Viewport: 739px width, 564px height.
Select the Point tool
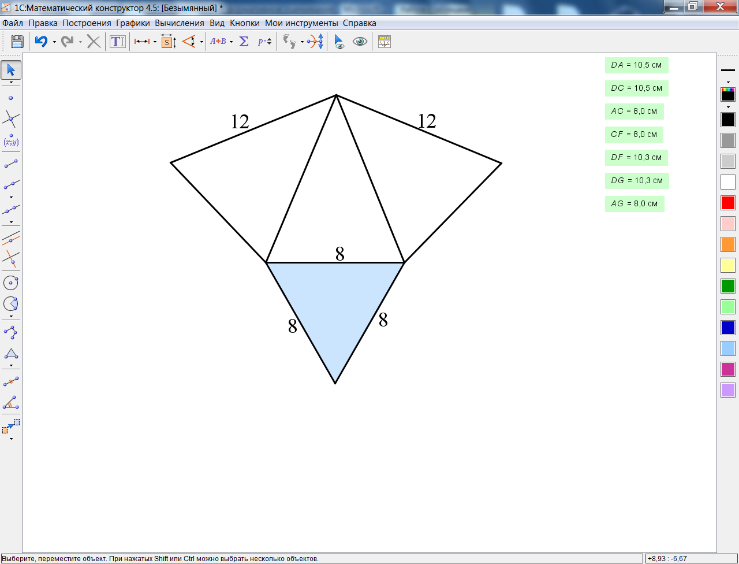coord(11,98)
